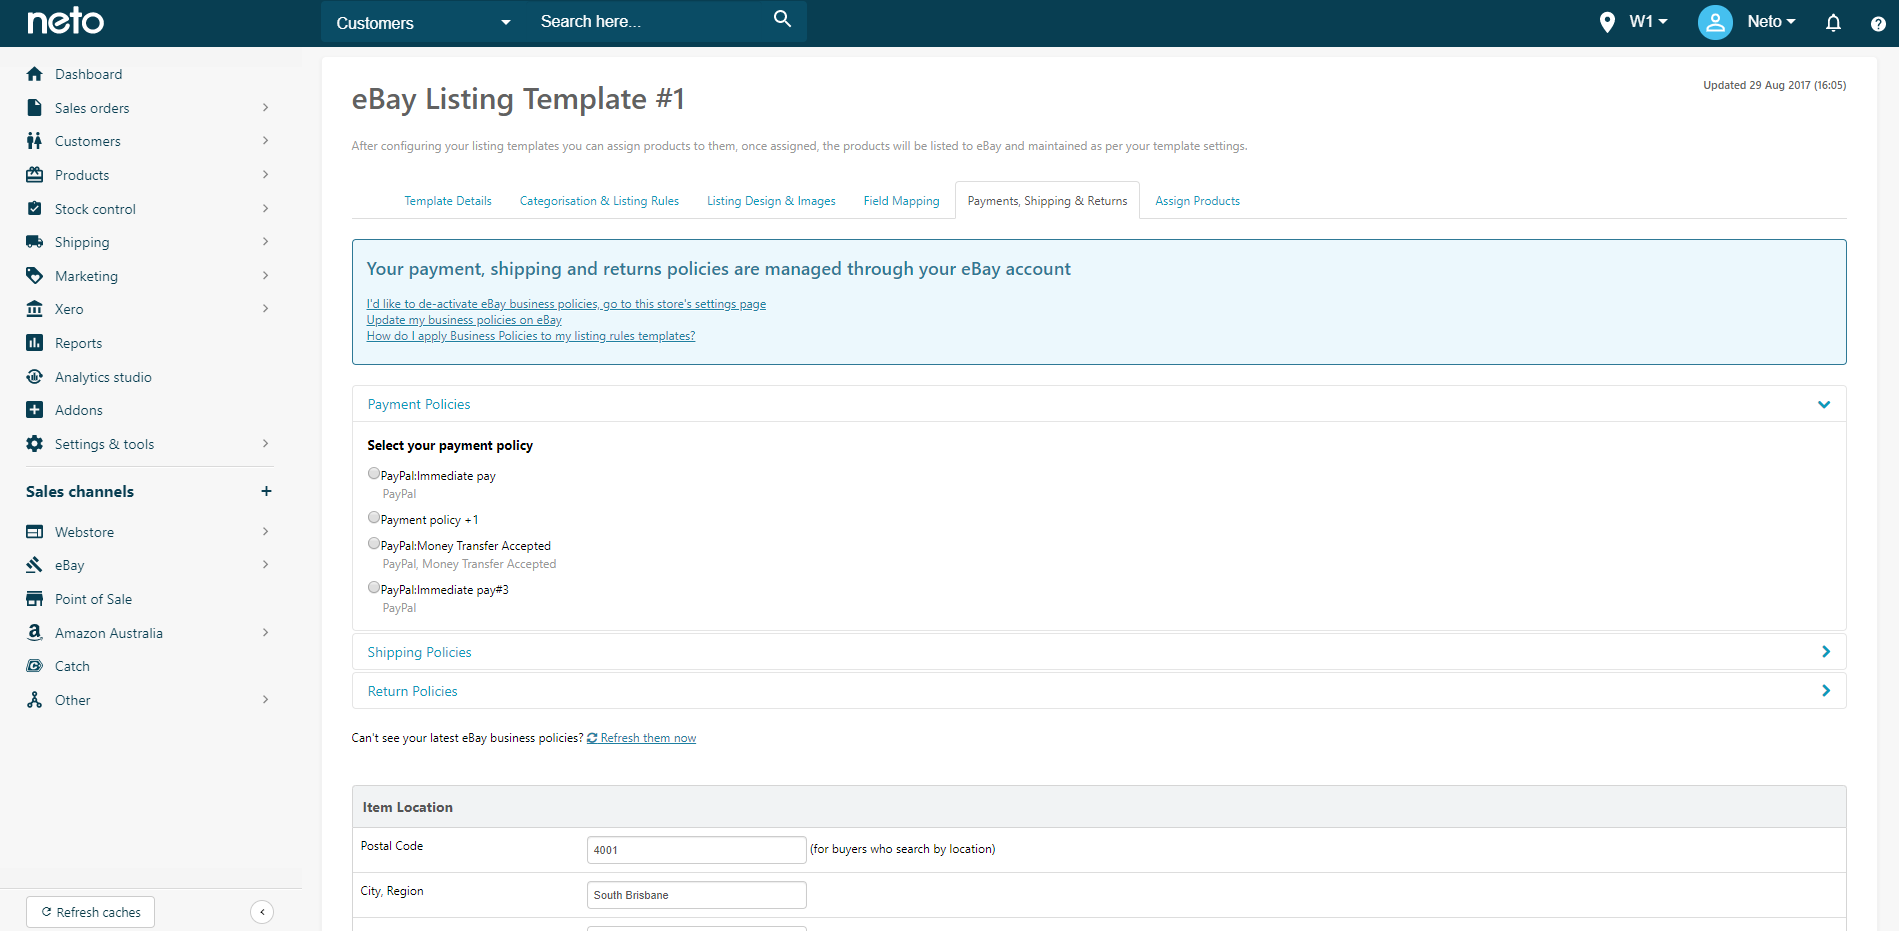Screen dimensions: 1899x931
Task: Expand the Shipping Policies section chevron
Action: [1826, 652]
